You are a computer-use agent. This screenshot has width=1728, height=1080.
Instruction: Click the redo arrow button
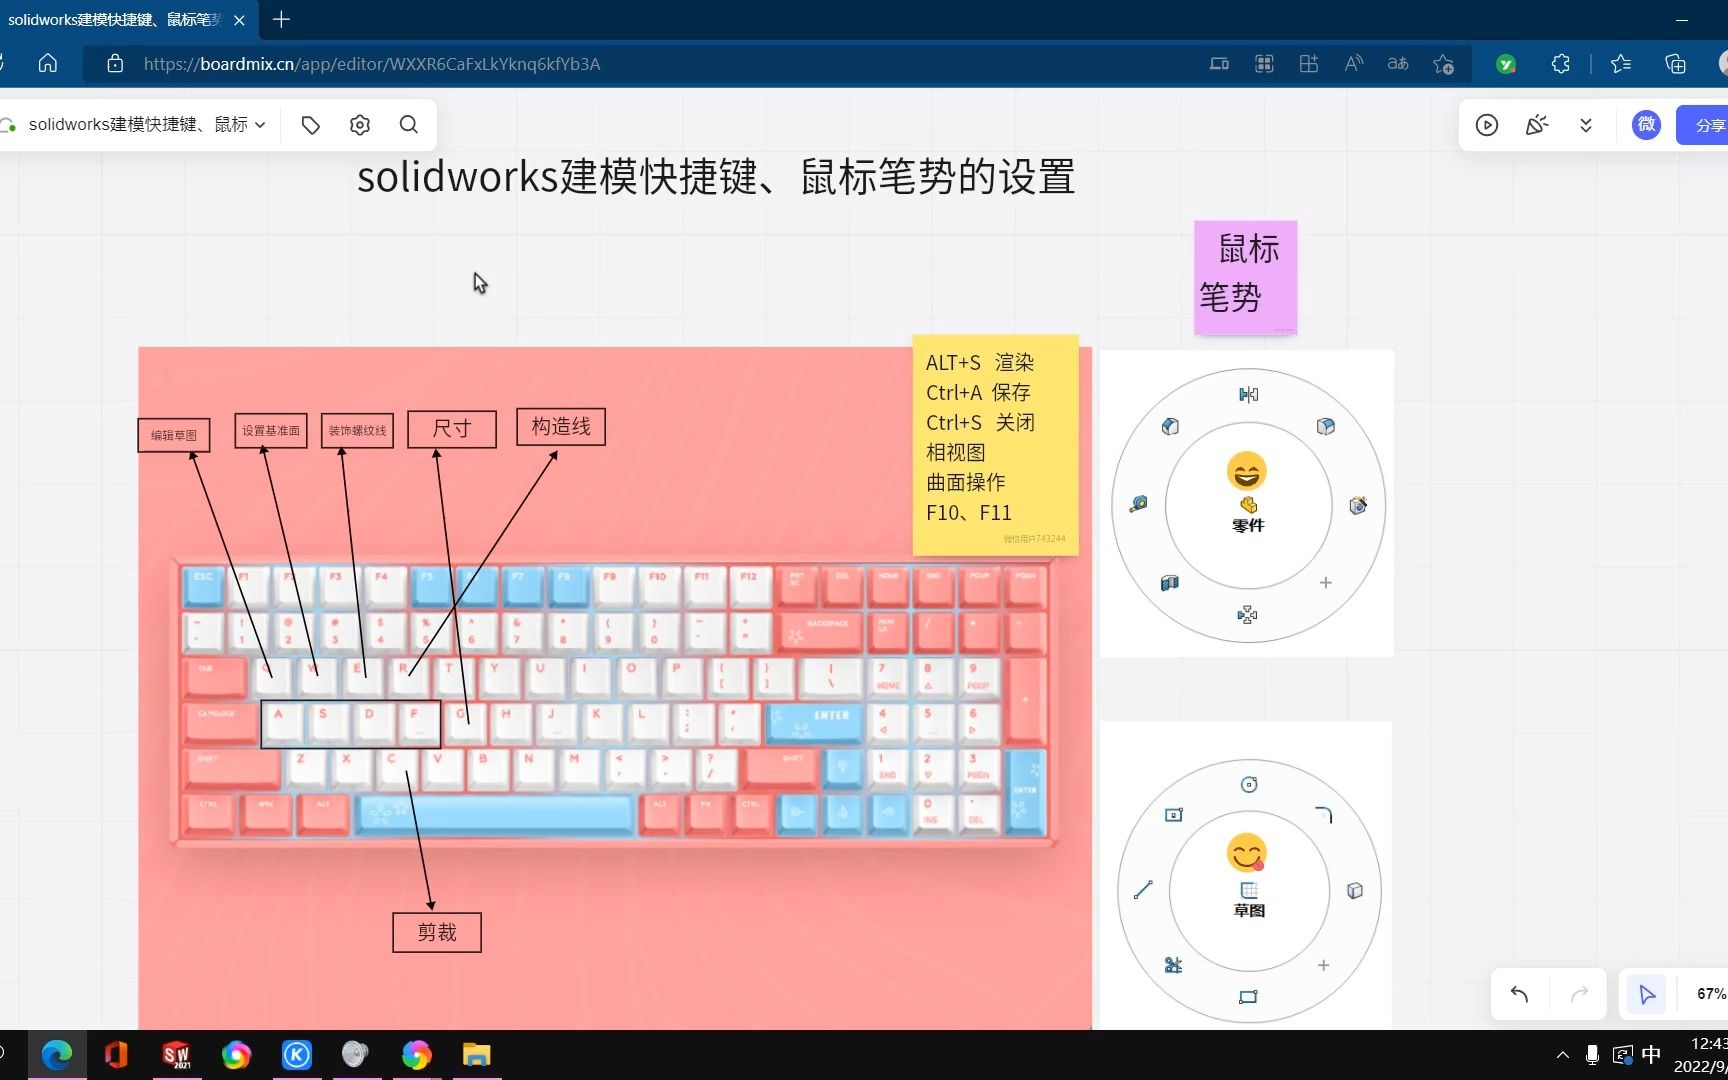pyautogui.click(x=1579, y=994)
